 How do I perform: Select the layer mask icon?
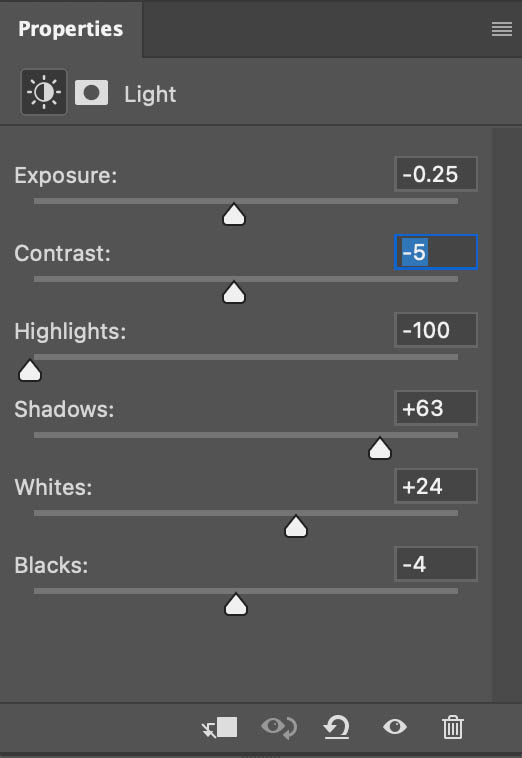tap(91, 92)
